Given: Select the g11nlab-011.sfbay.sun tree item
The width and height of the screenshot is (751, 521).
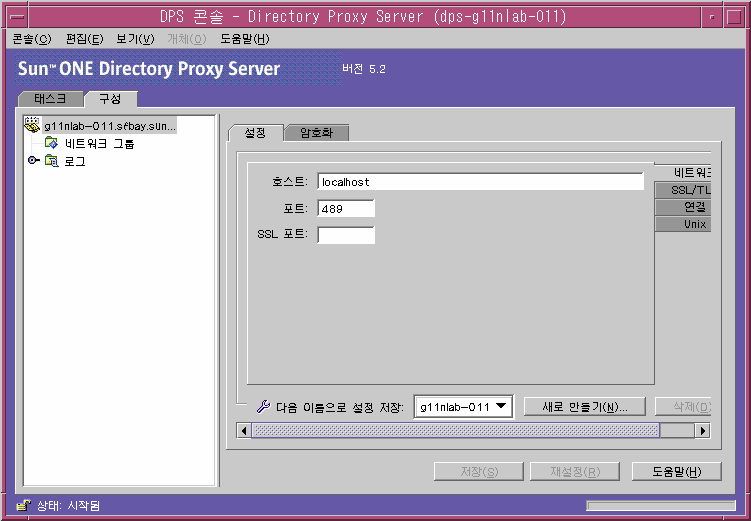Looking at the screenshot, I should (x=110, y=126).
